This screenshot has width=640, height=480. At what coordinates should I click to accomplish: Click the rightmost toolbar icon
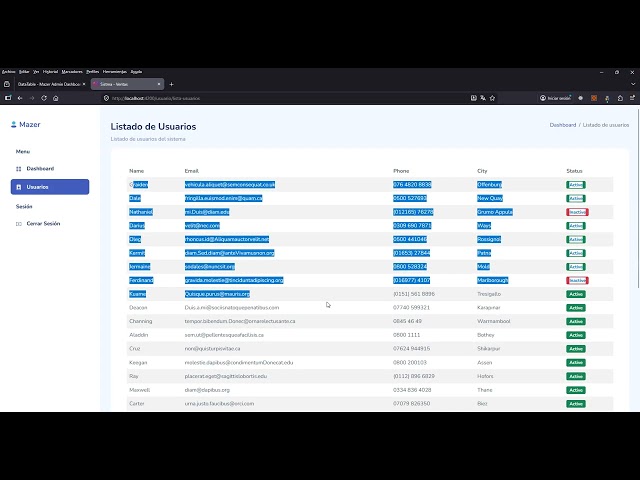(x=632, y=98)
